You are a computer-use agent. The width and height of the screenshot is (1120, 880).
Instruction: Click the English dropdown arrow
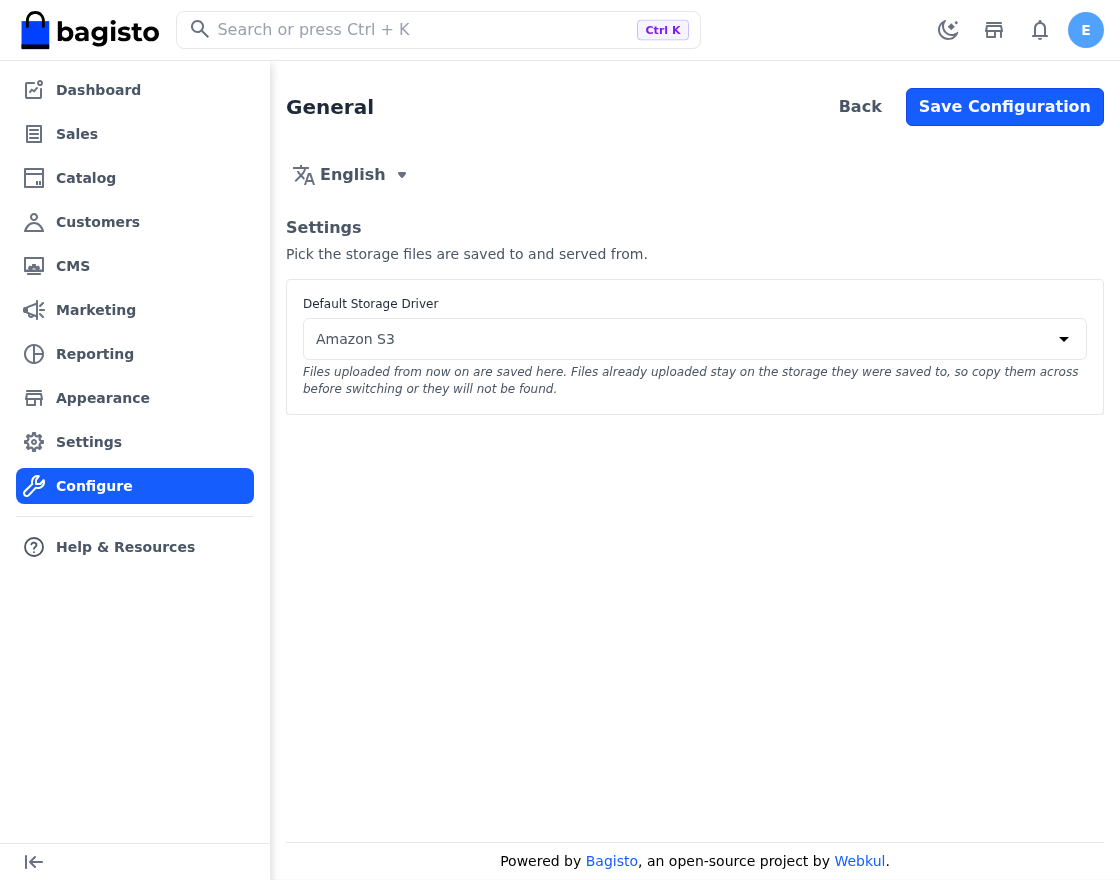click(x=402, y=175)
